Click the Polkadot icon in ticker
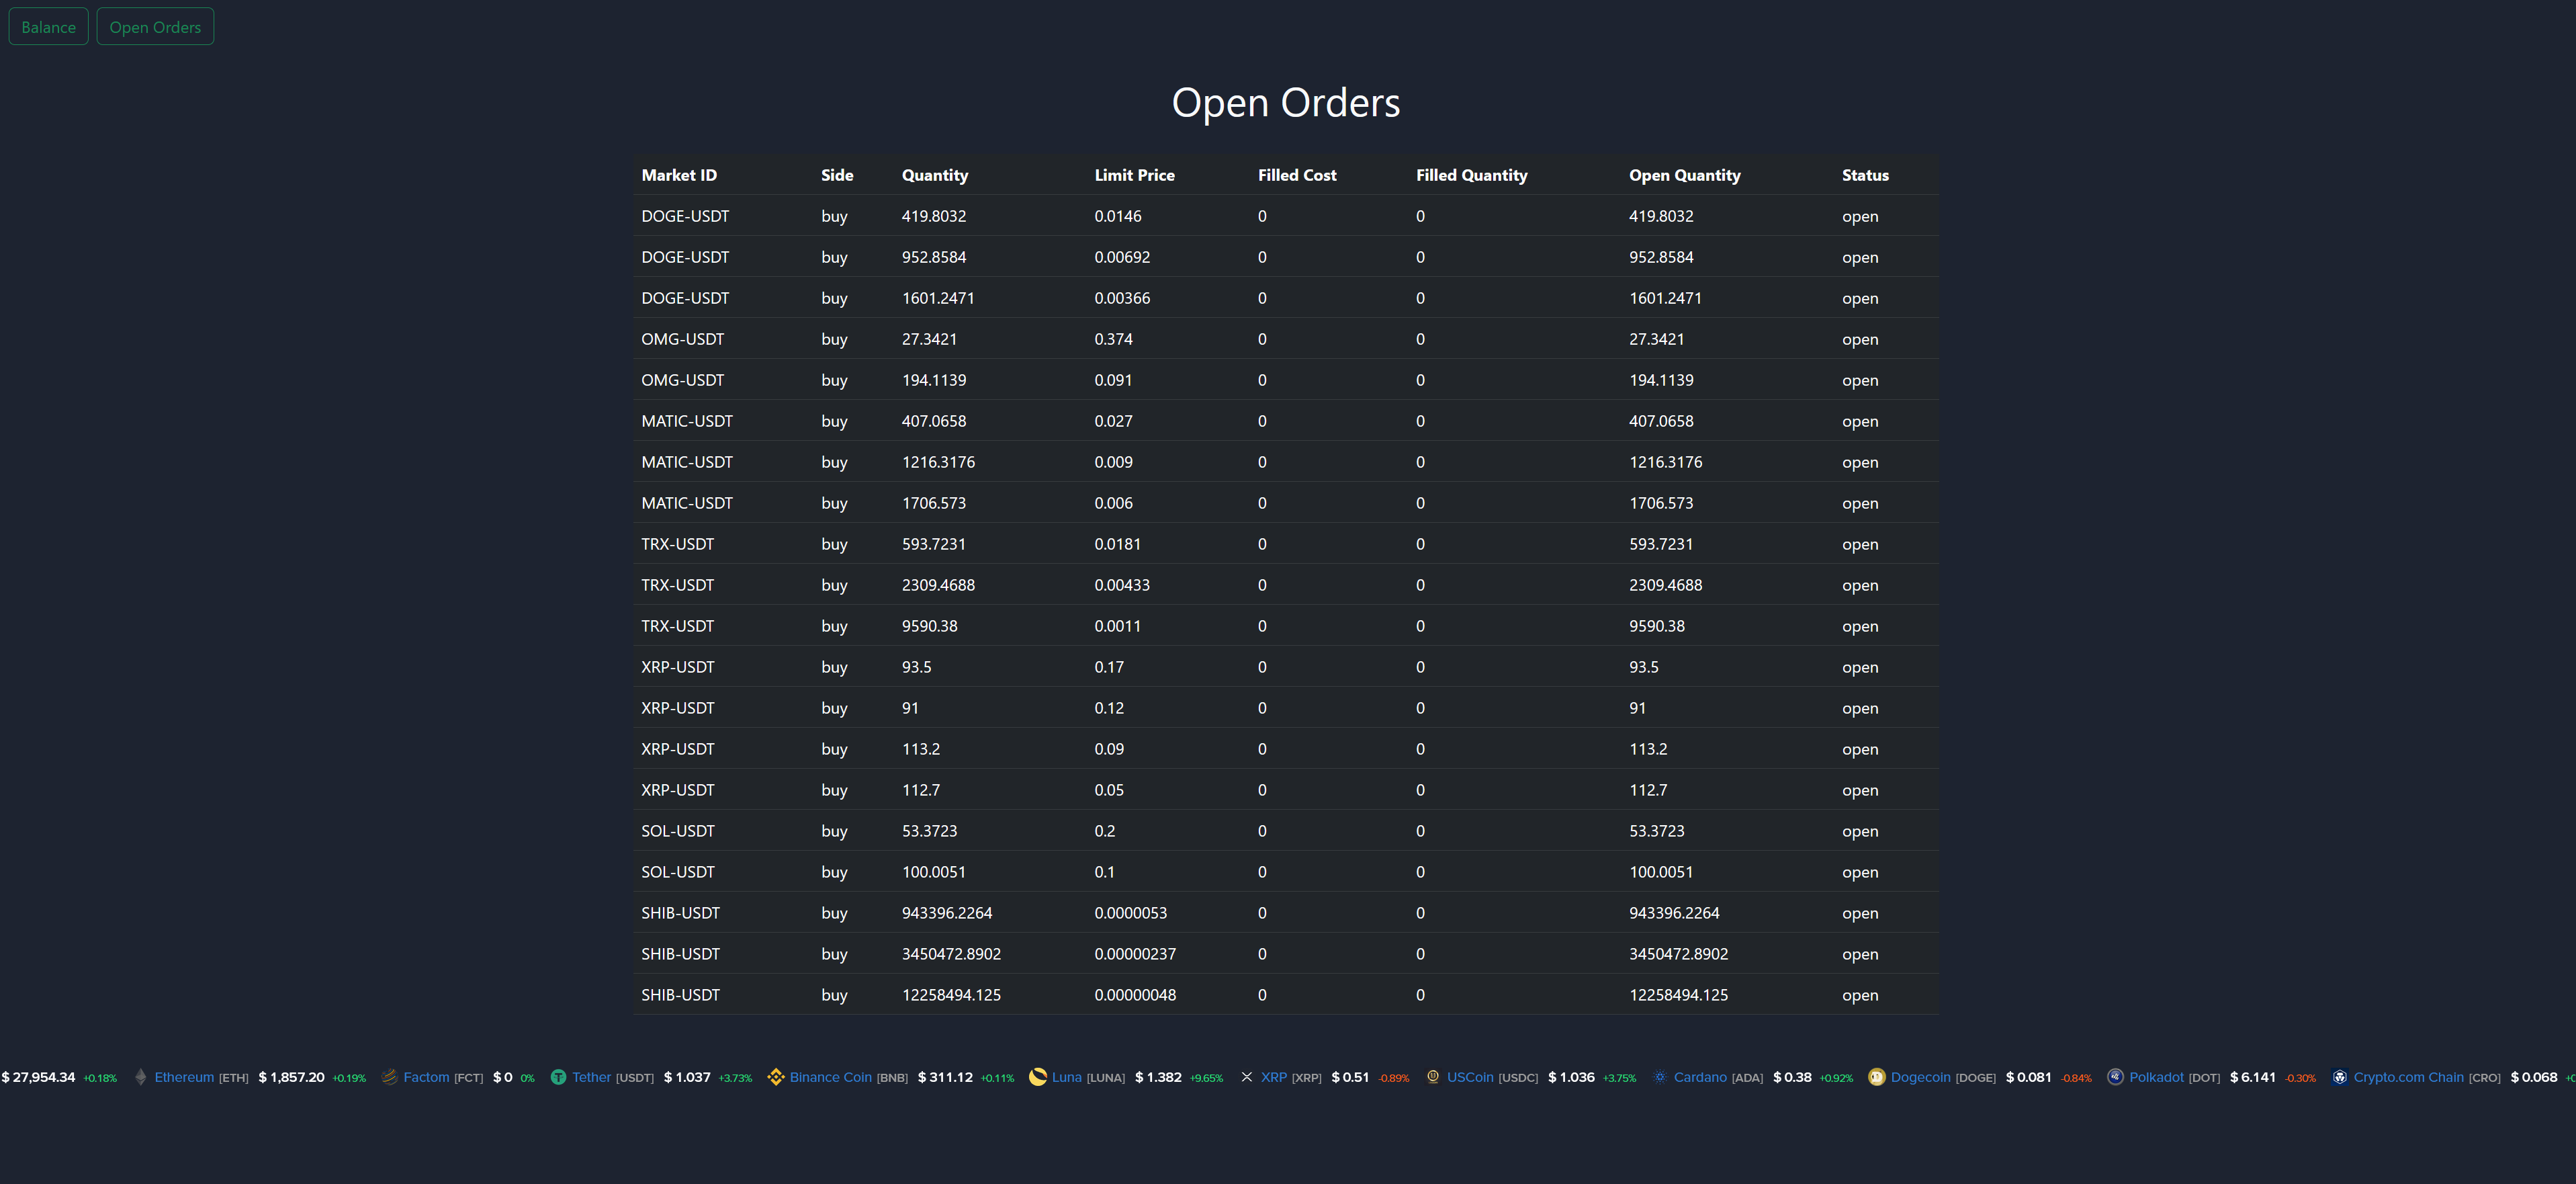 point(2115,1077)
